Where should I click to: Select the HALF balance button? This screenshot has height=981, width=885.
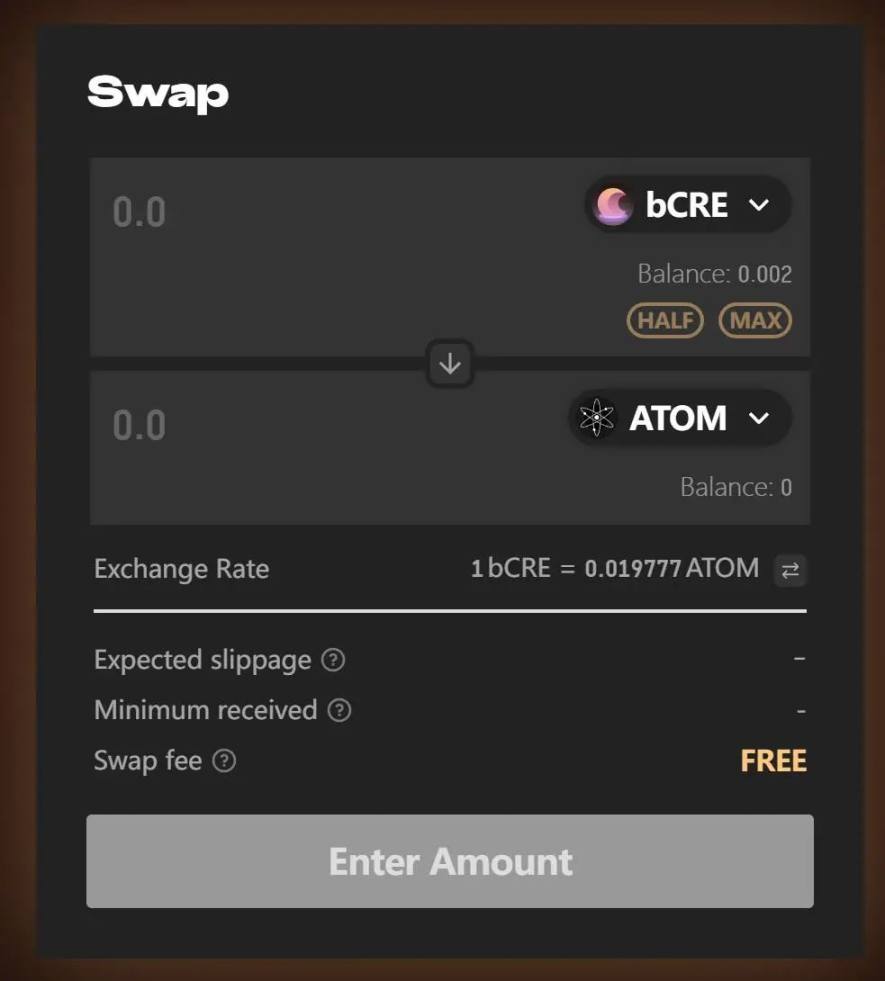point(665,320)
